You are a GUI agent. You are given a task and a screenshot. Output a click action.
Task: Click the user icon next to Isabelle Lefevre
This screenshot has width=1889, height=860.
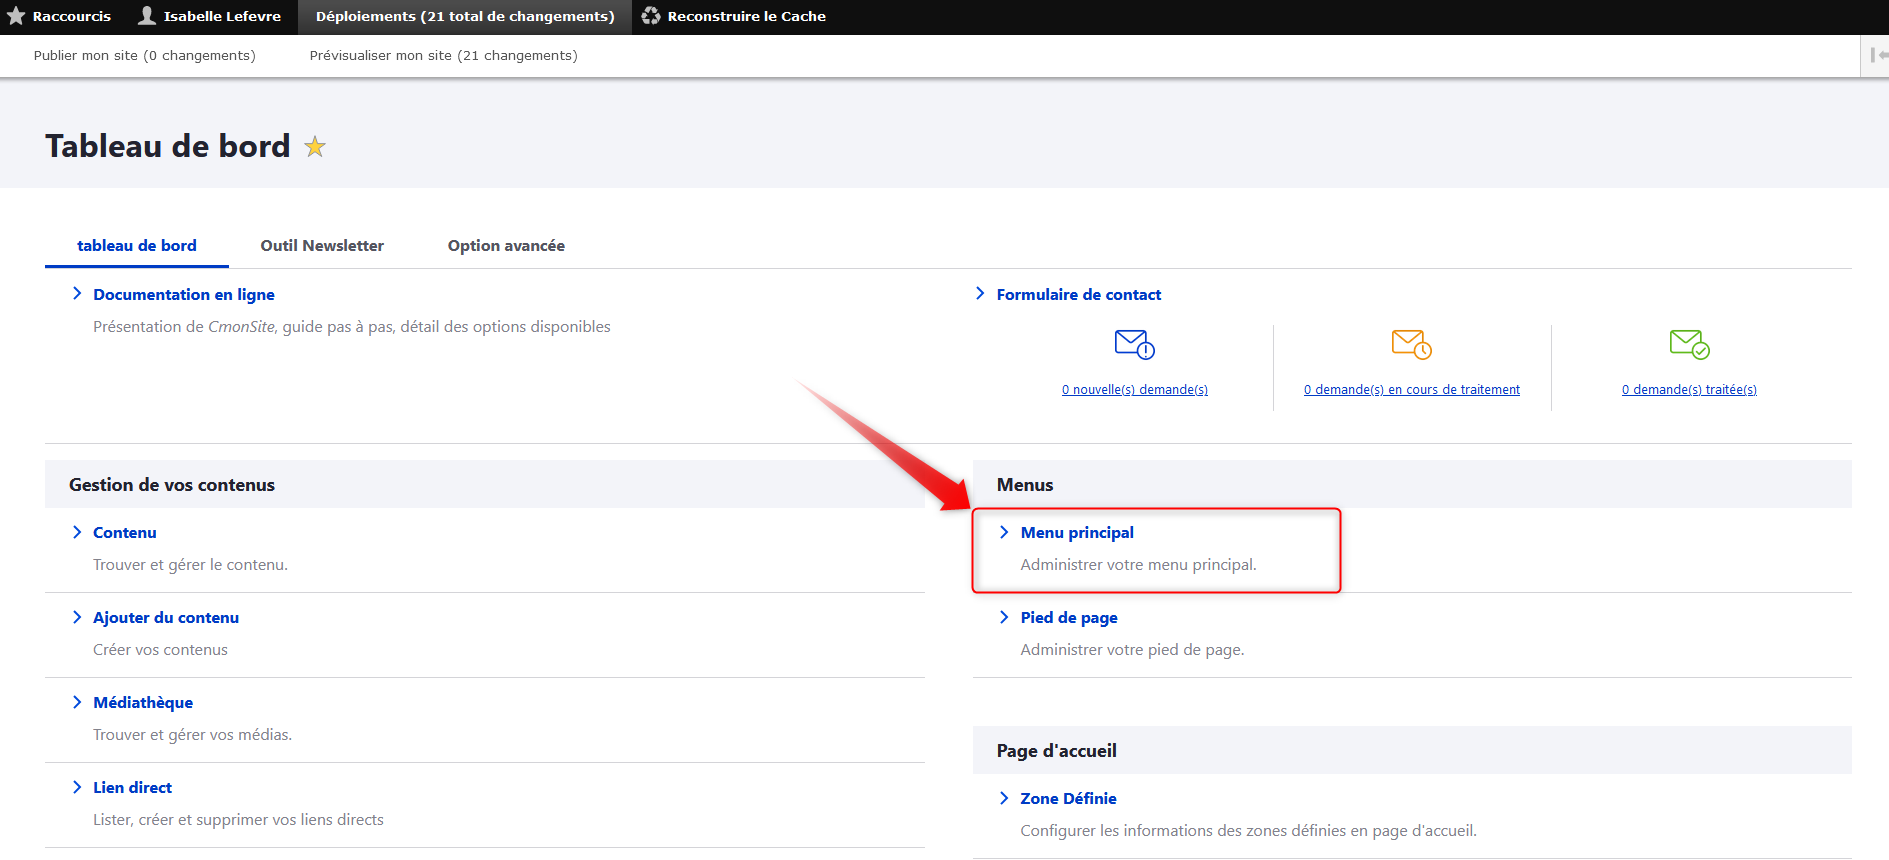pos(147,16)
